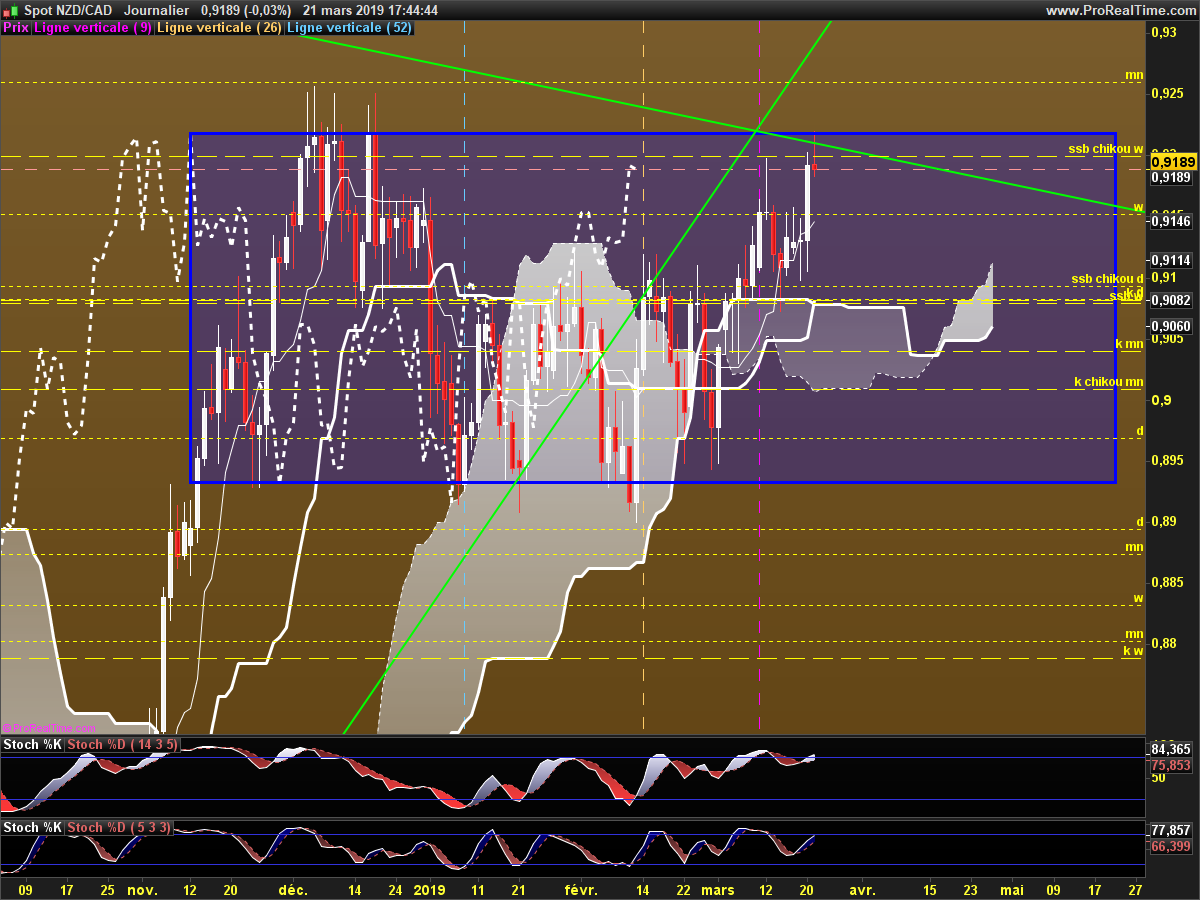
Task: Click the k chikou mn level label
Action: point(1108,382)
